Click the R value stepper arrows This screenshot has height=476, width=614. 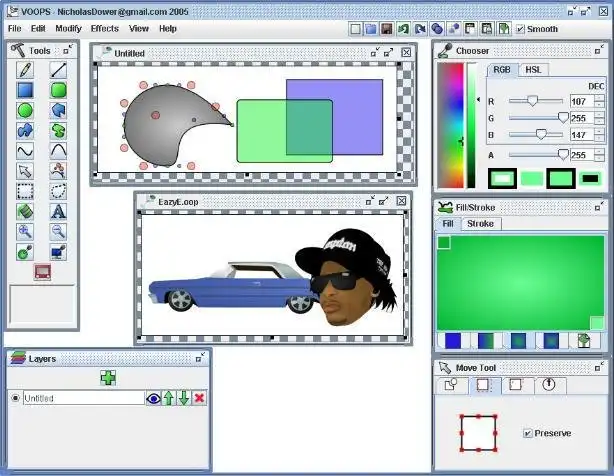(x=599, y=101)
